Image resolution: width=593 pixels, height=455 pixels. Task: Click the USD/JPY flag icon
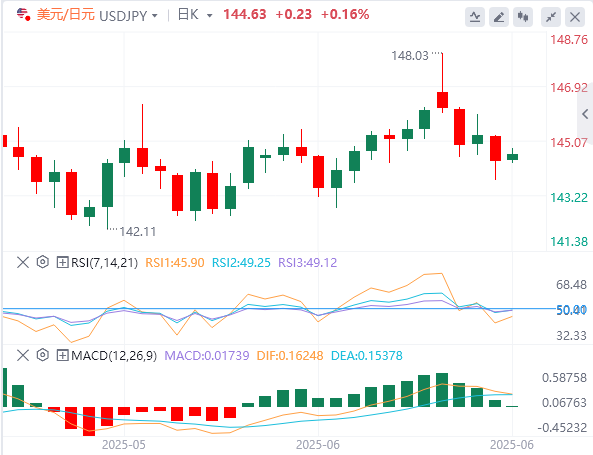pos(23,15)
